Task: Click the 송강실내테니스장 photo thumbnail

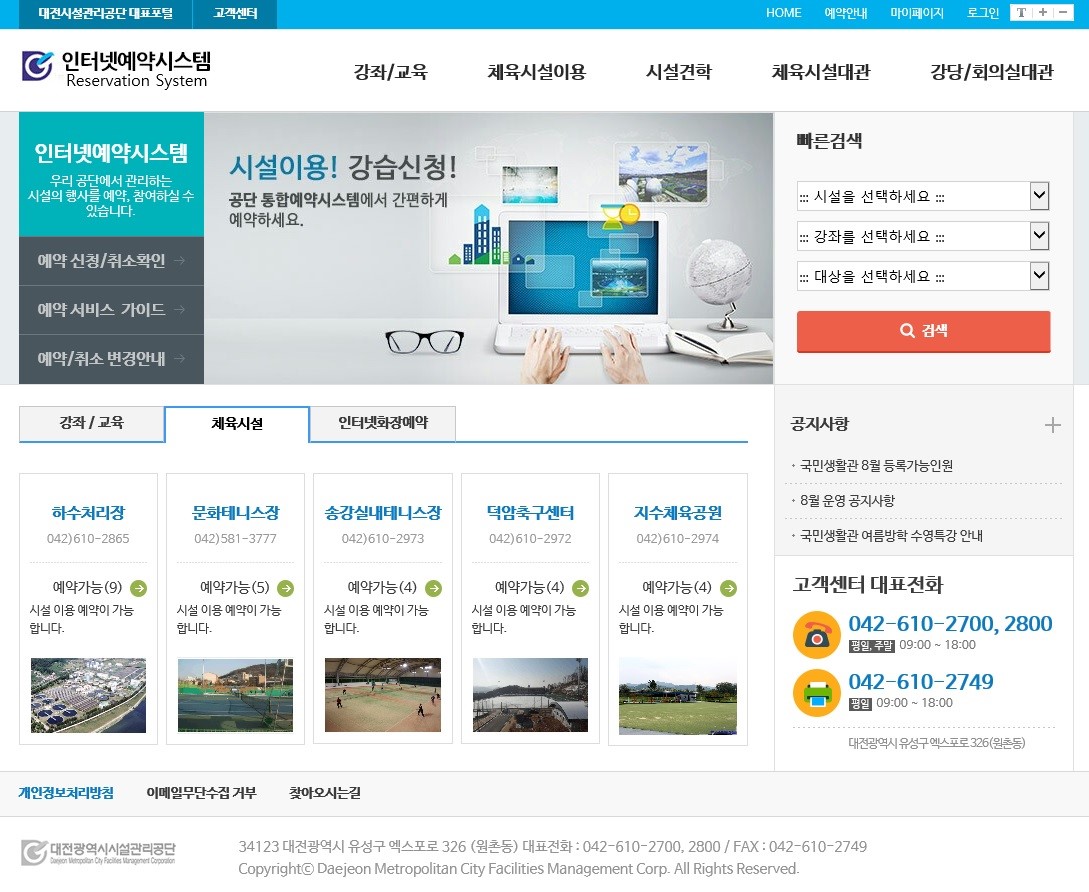Action: (x=382, y=694)
